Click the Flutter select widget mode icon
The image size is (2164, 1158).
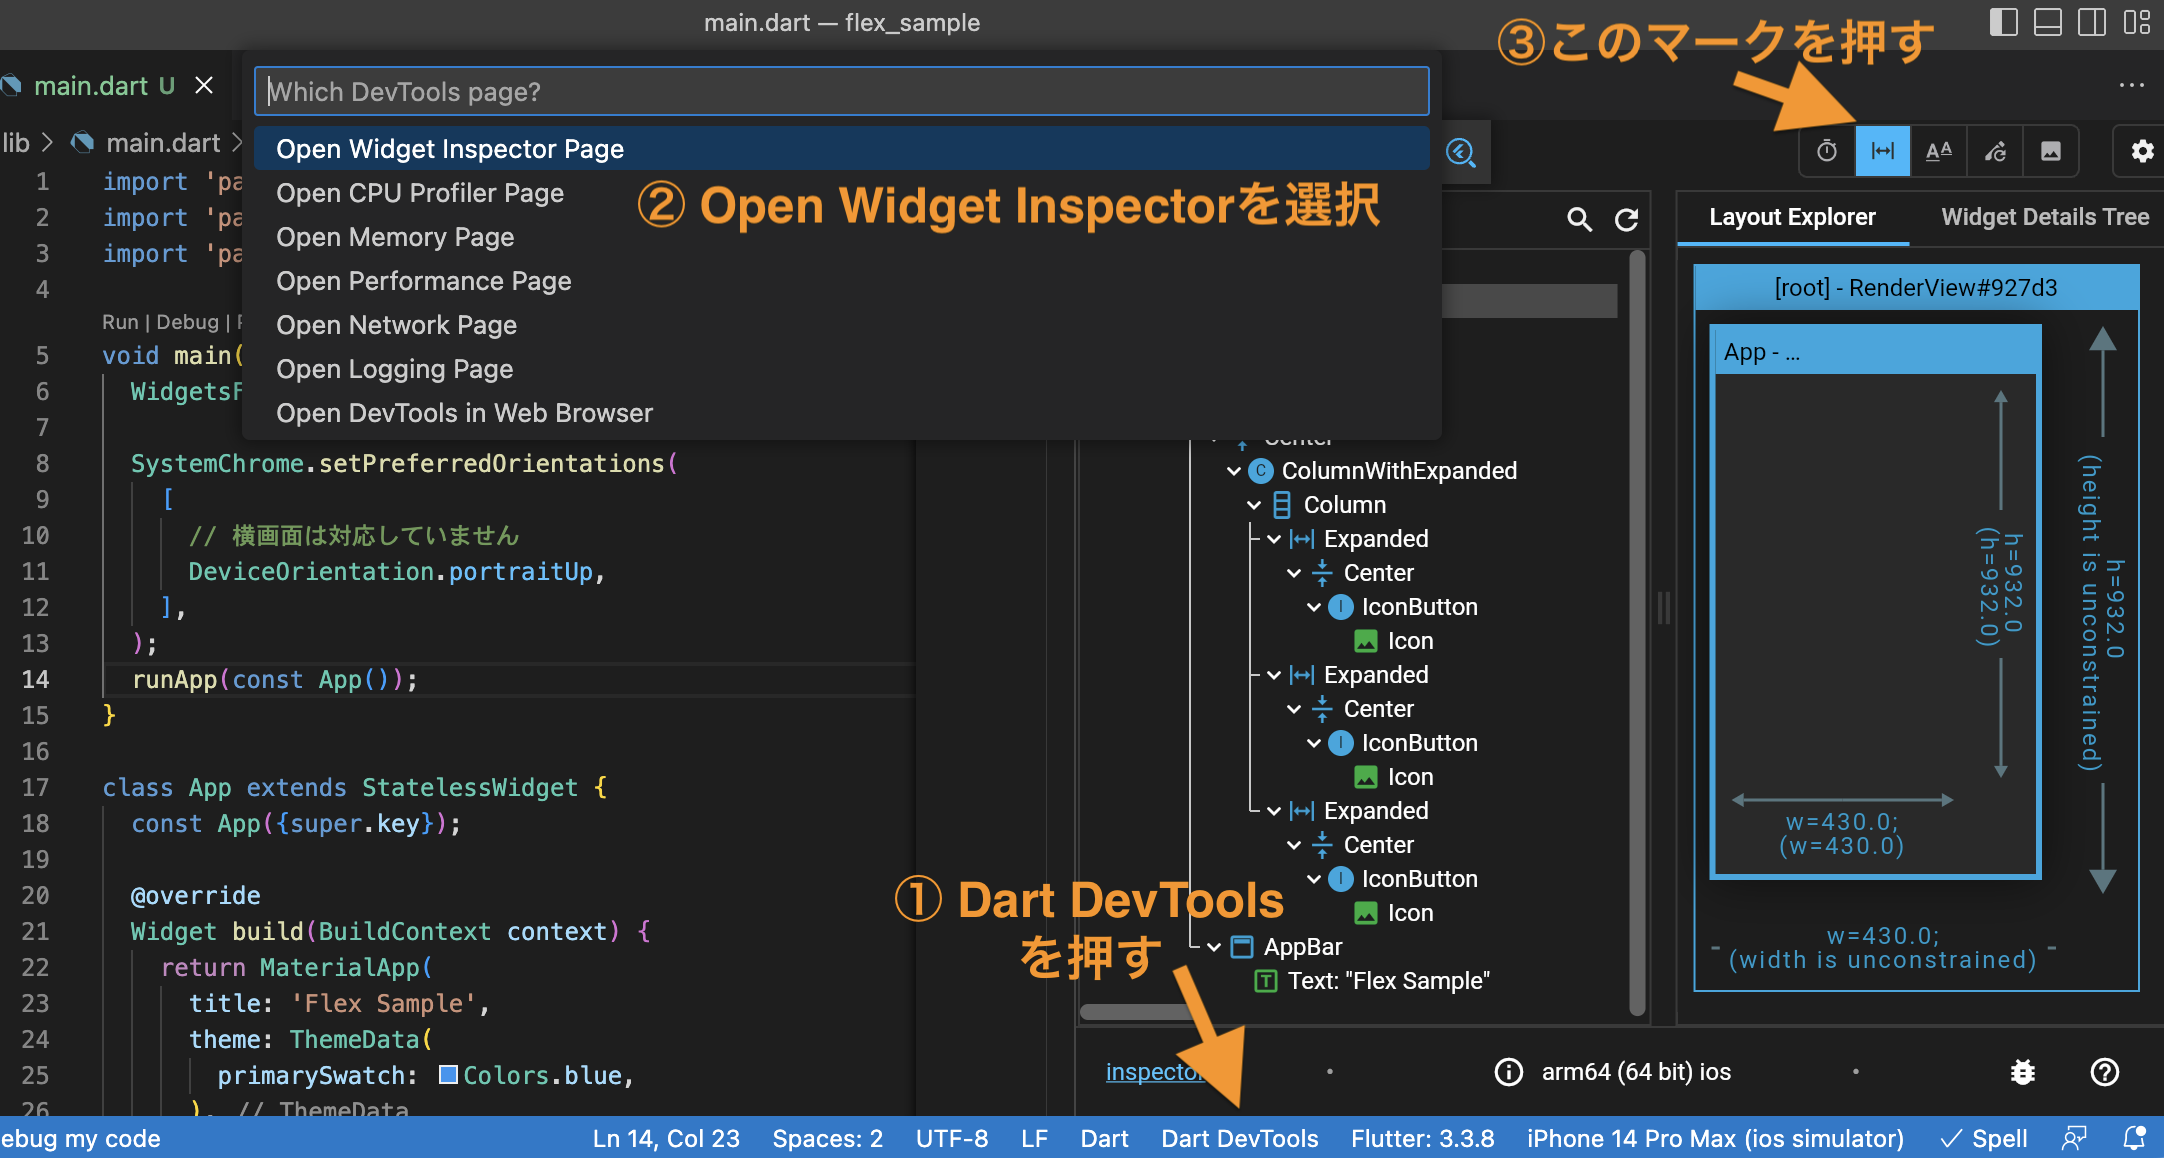tap(1461, 152)
